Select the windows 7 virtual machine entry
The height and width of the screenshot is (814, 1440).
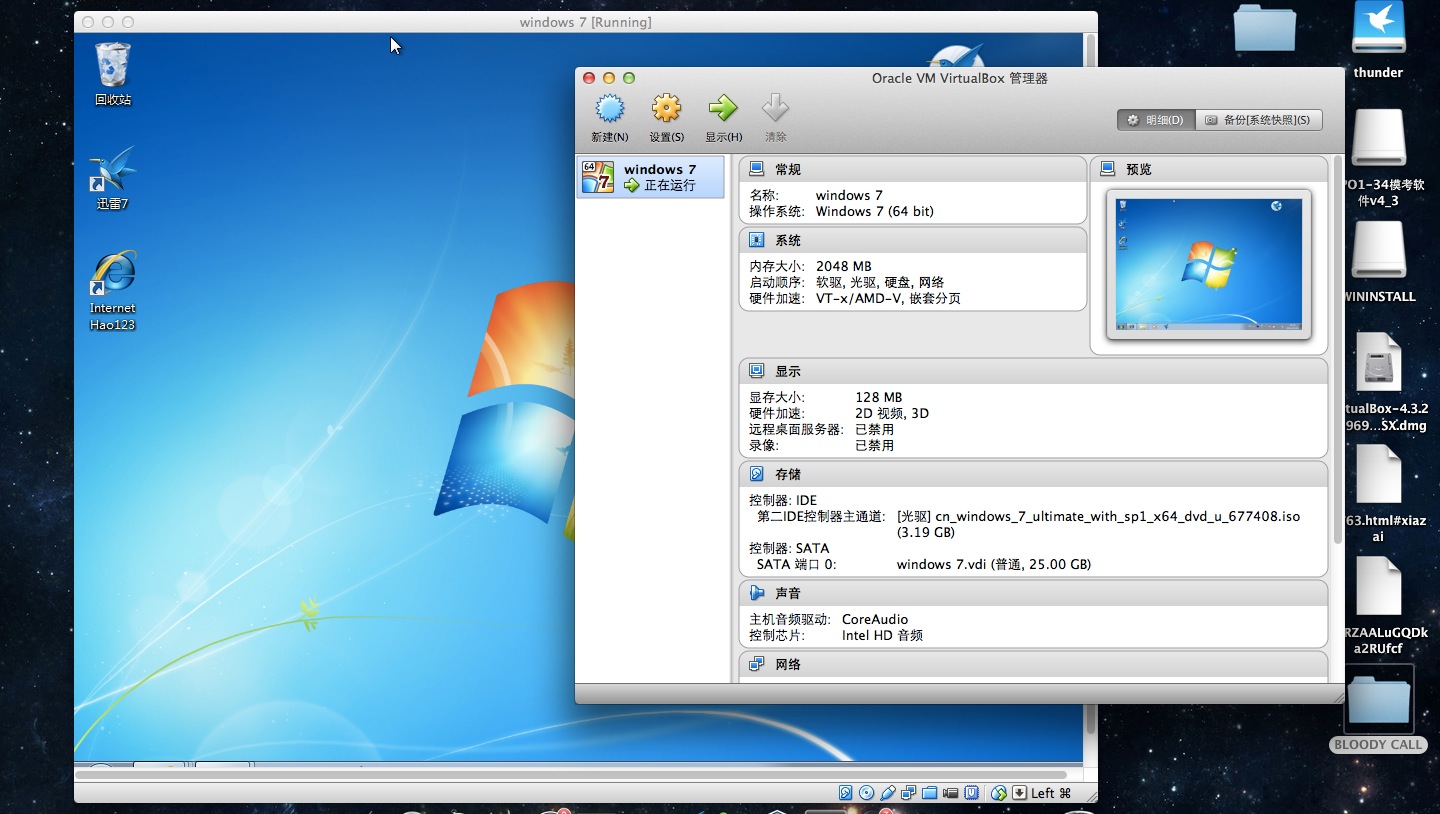click(x=651, y=177)
